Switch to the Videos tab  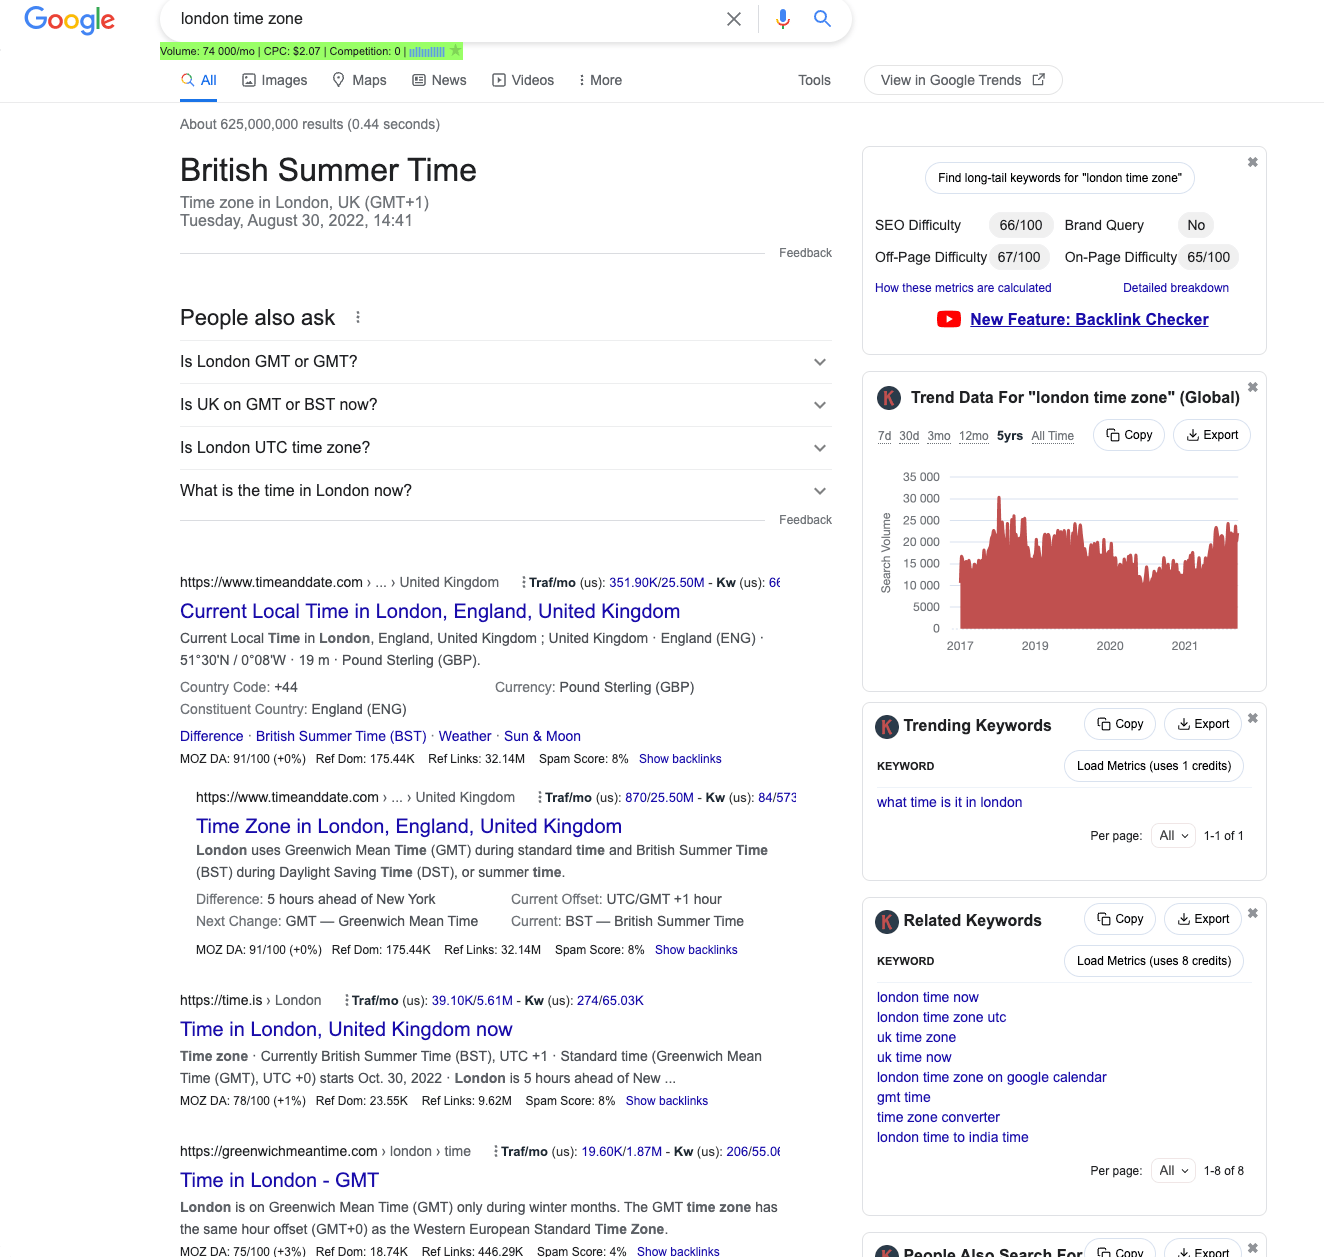tap(523, 80)
